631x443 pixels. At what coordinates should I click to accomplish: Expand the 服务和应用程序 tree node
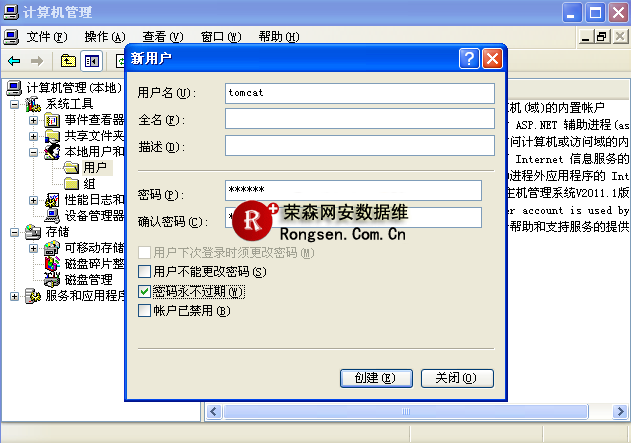[15, 296]
